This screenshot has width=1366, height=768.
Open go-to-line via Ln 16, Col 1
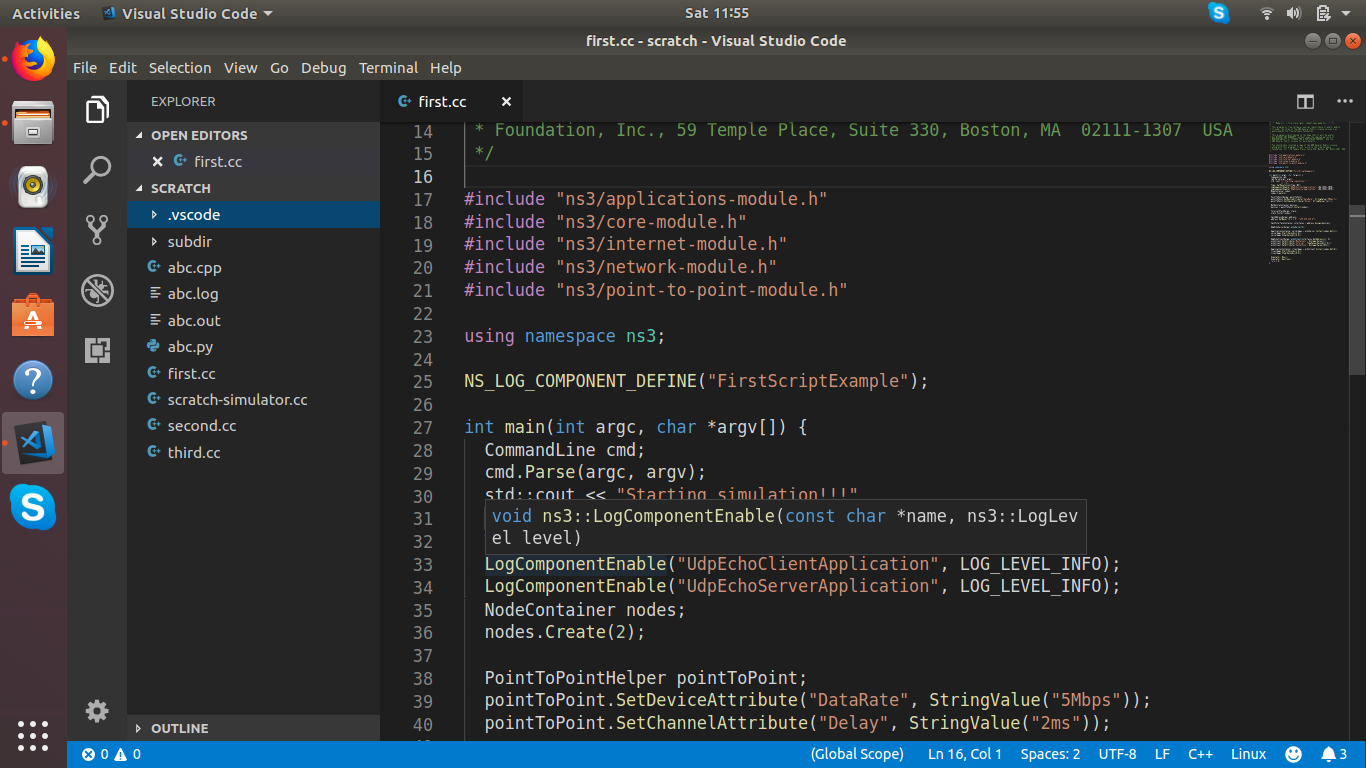pos(964,754)
